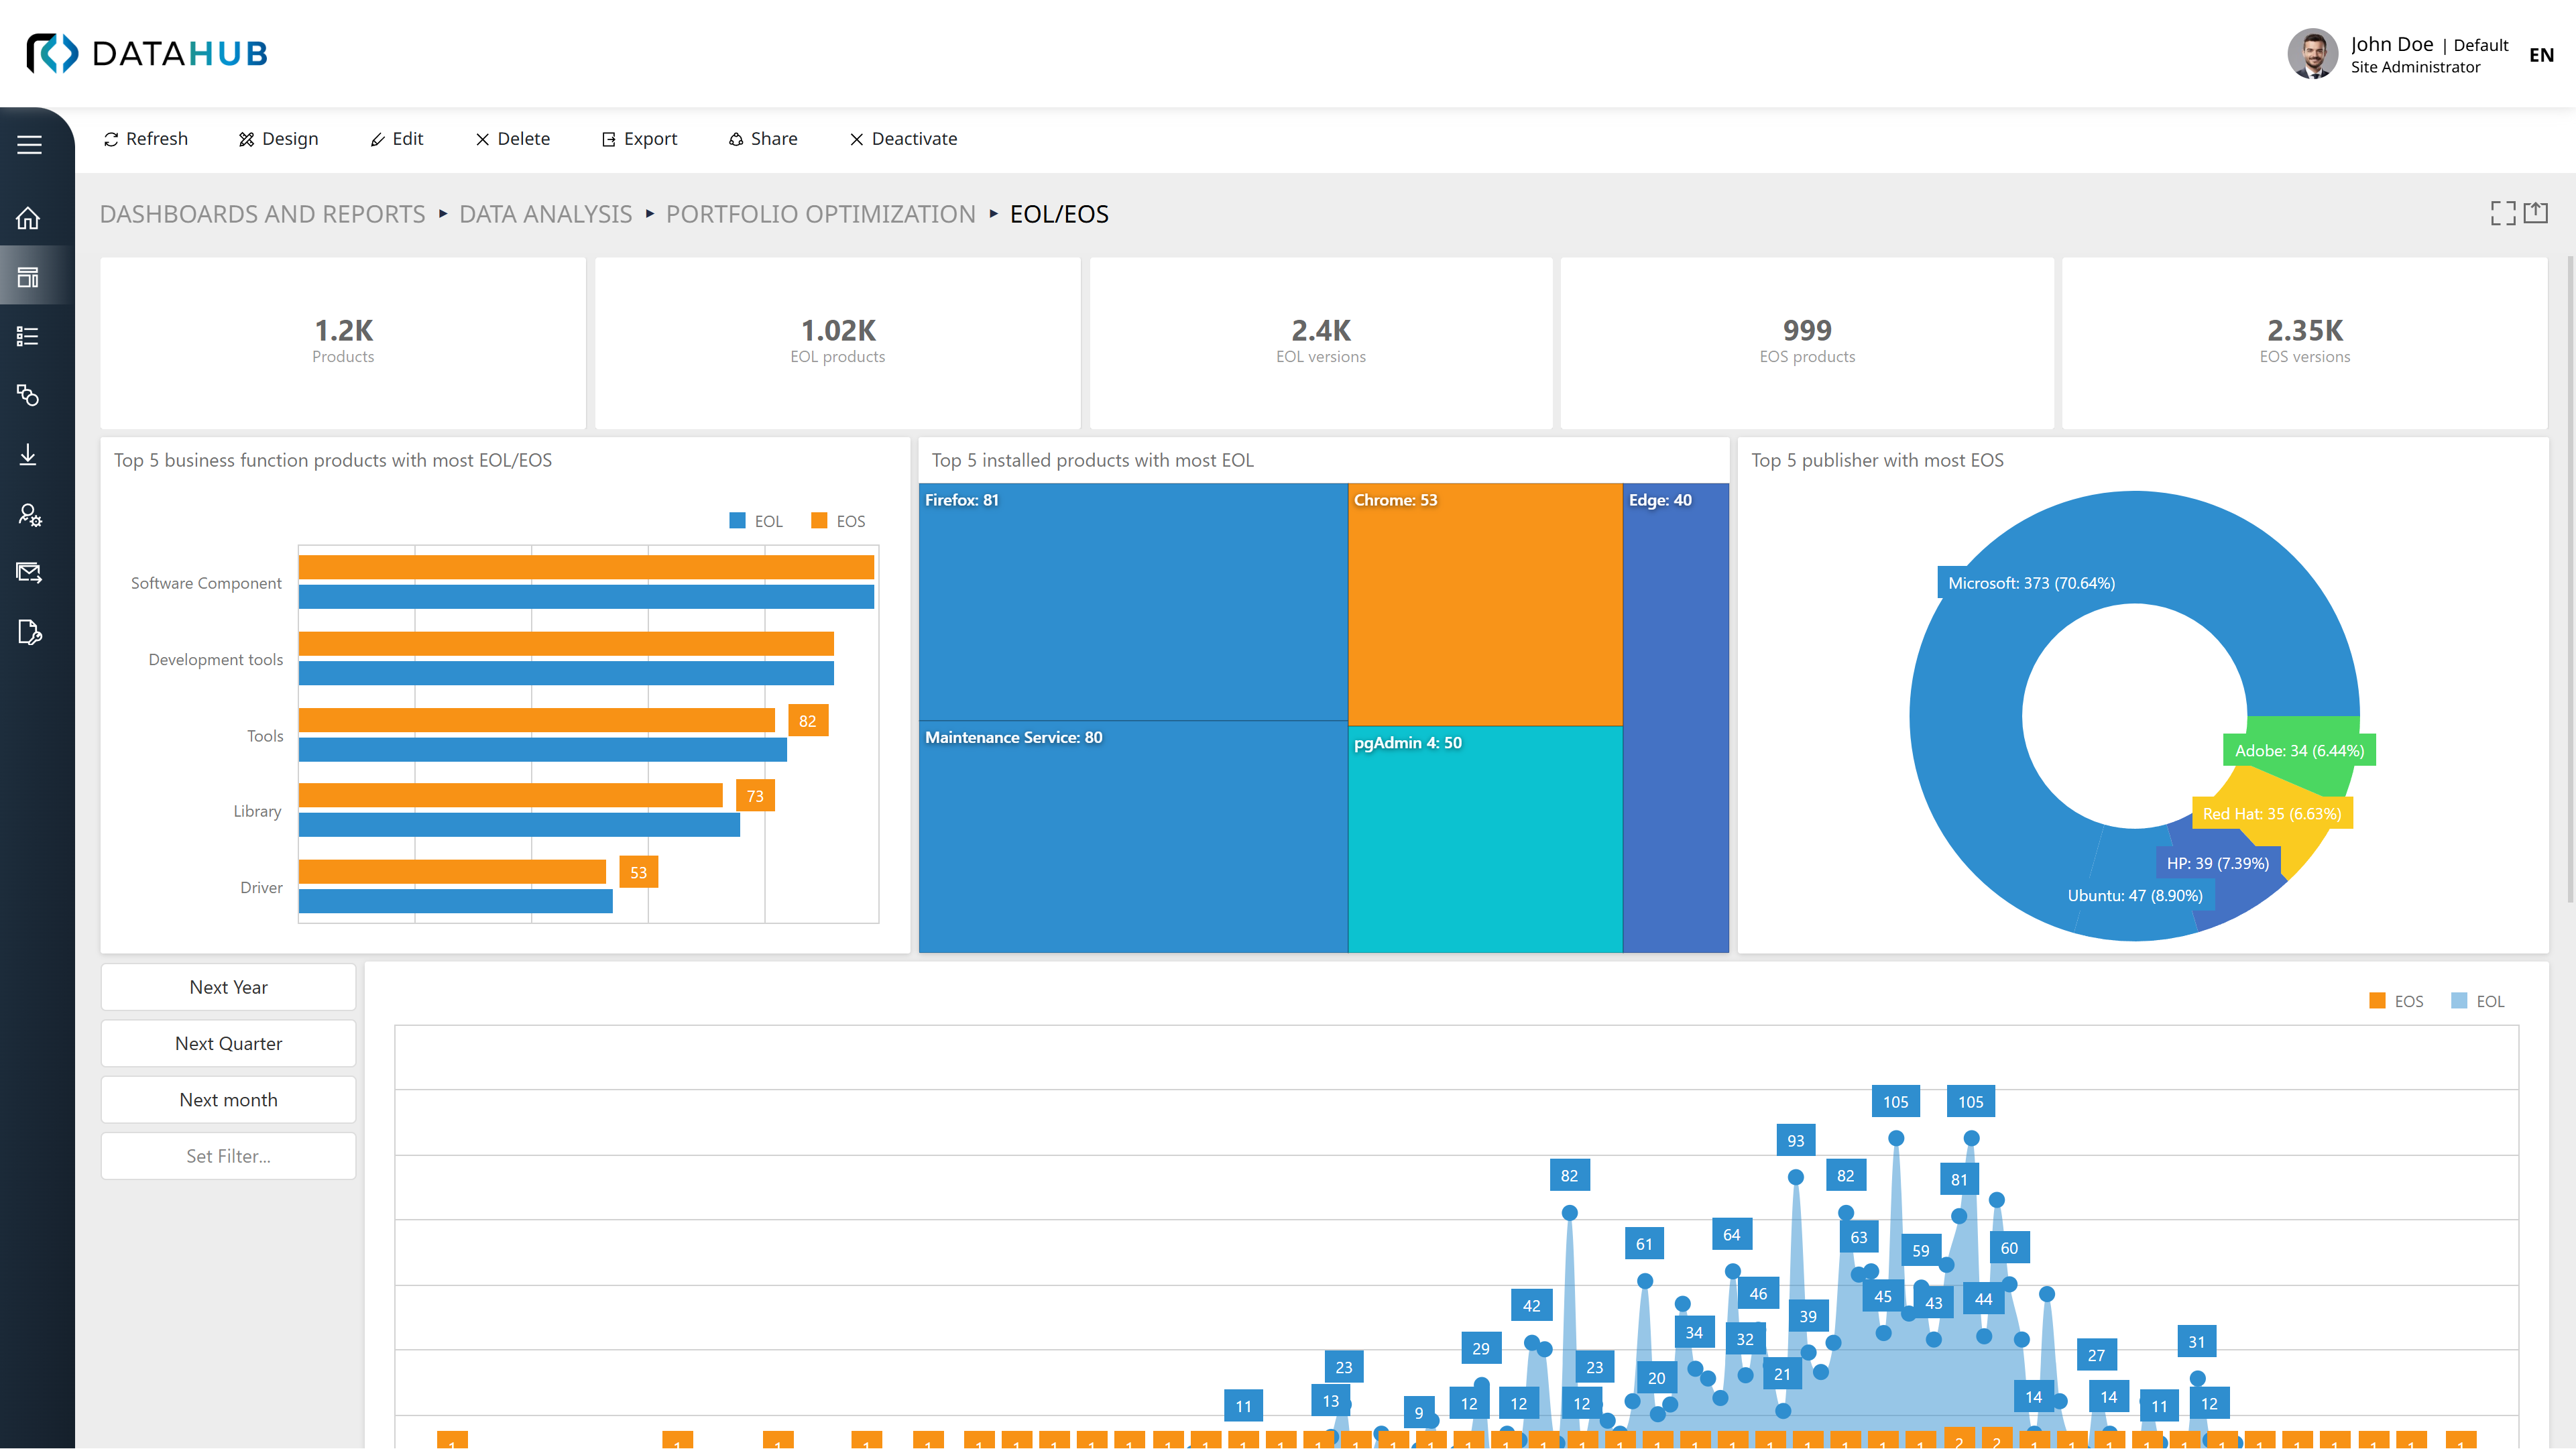Open user settings sidebar icon

point(29,514)
